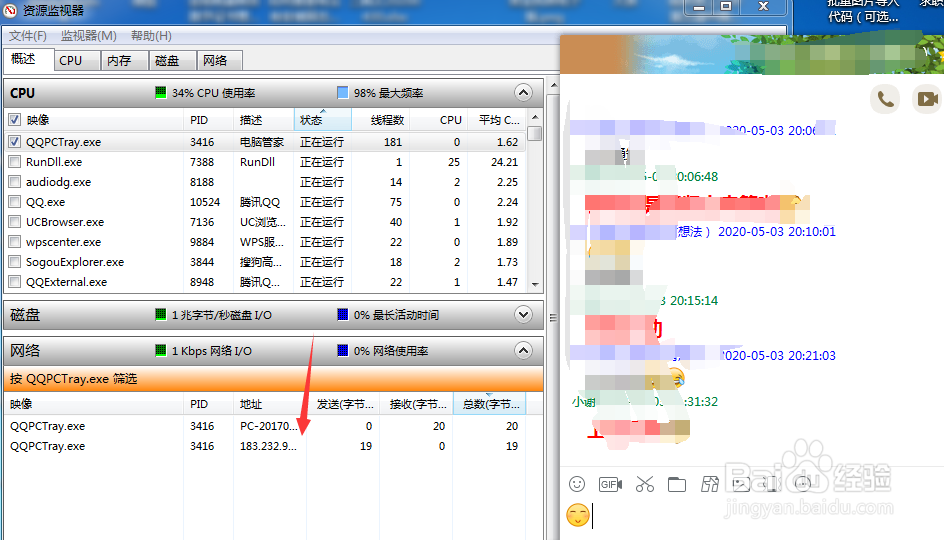Click the CPU column header in process table
This screenshot has height=540, width=944.
coord(439,120)
